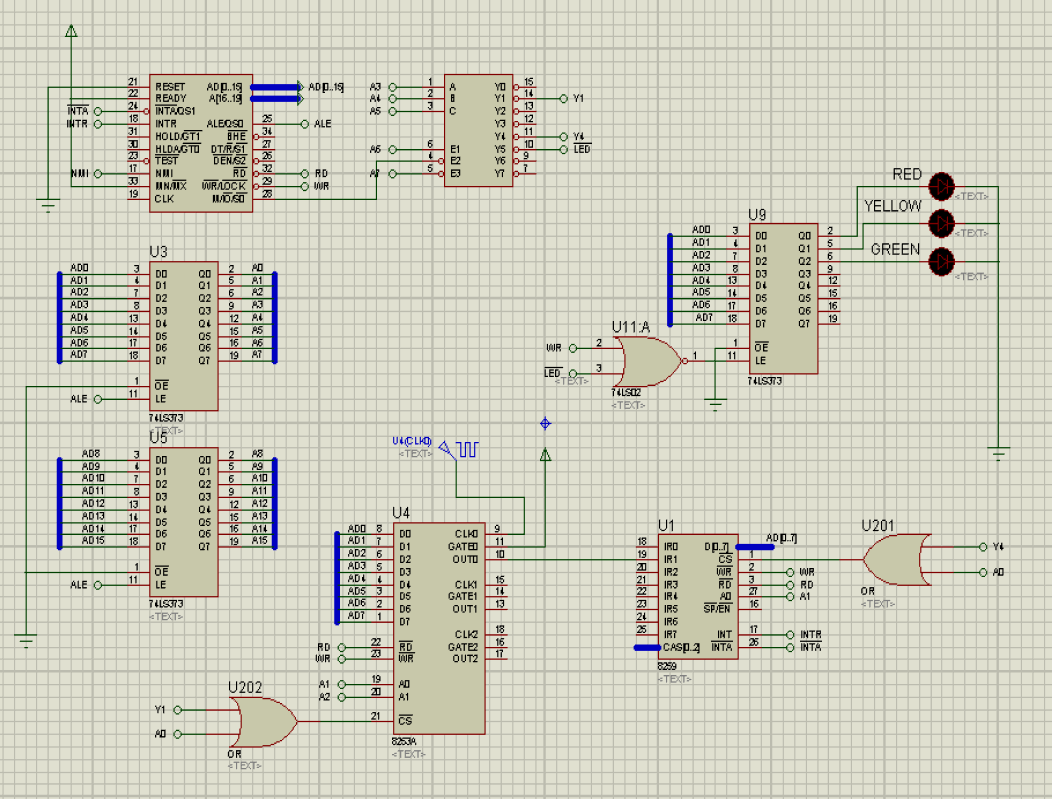Click the clock generator pulse waveform symbol
This screenshot has height=799, width=1052.
[468, 449]
